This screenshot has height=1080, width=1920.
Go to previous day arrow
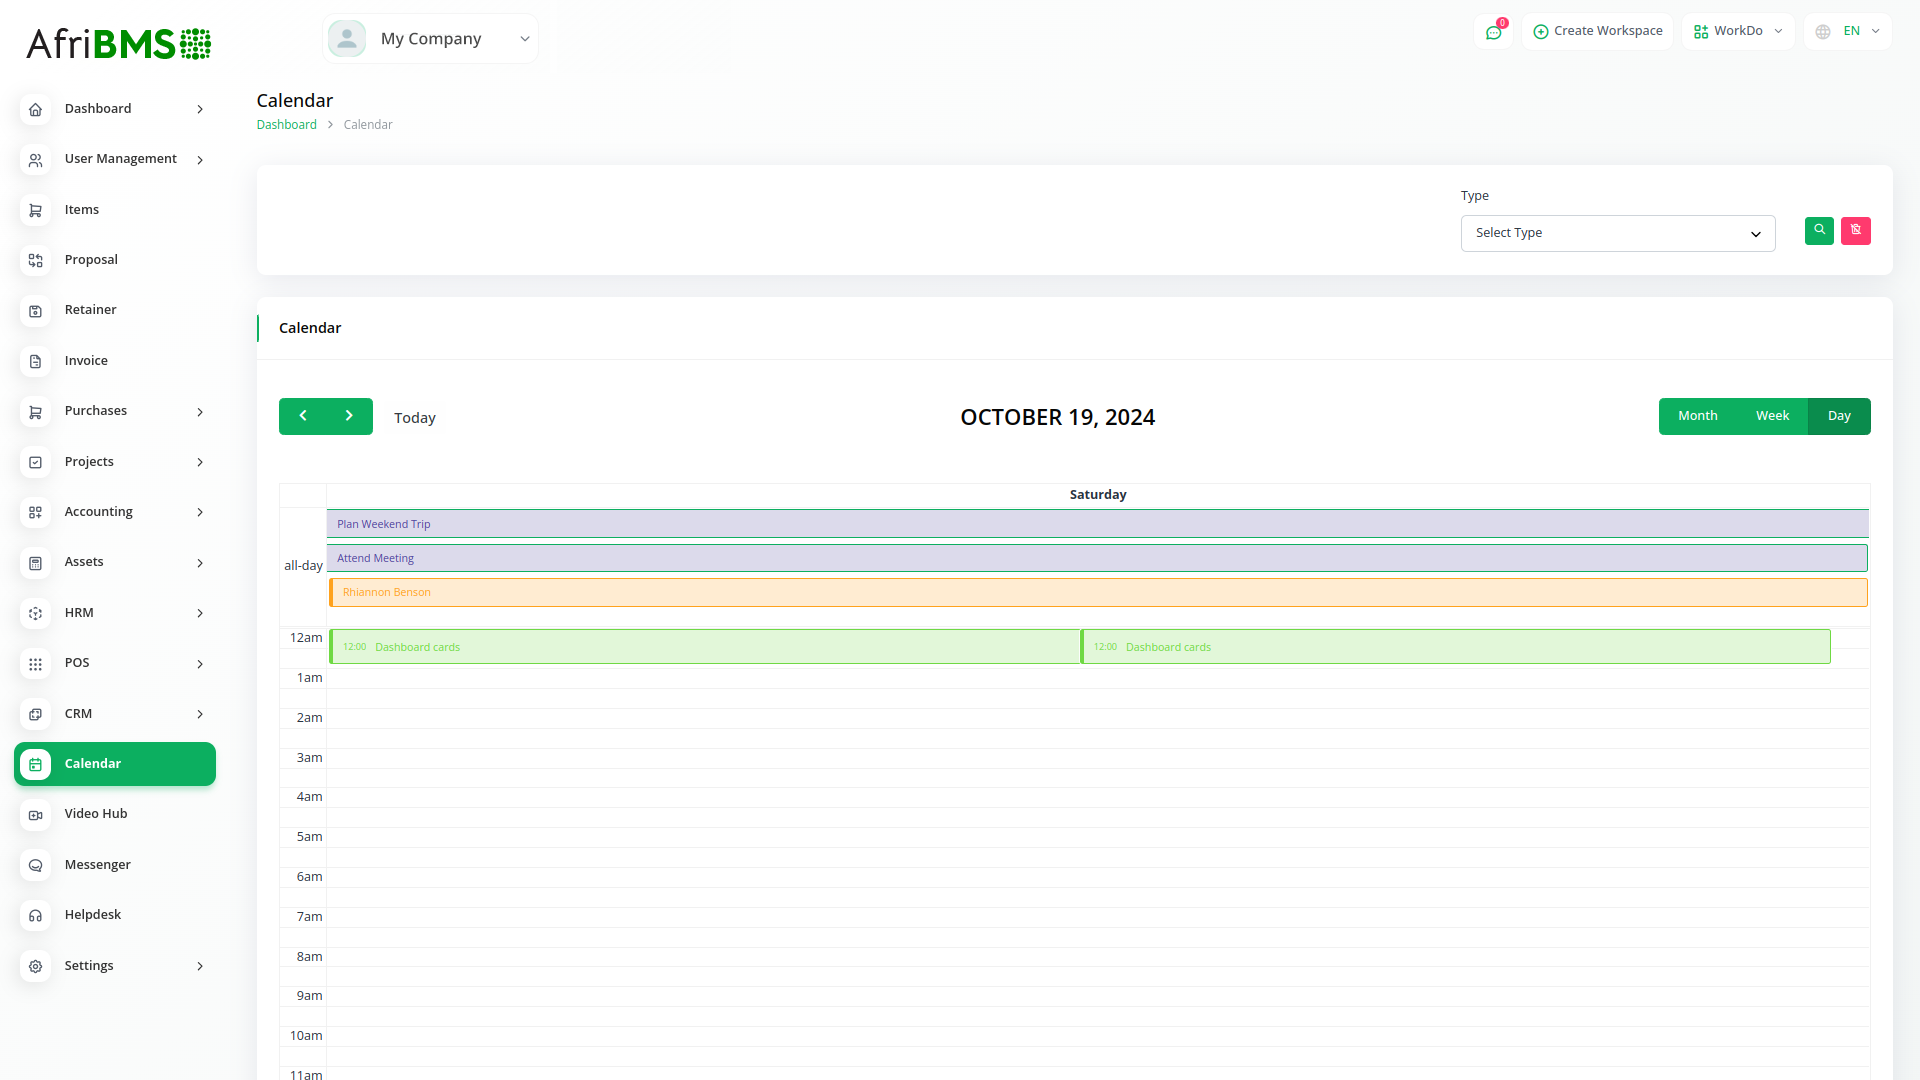point(303,416)
